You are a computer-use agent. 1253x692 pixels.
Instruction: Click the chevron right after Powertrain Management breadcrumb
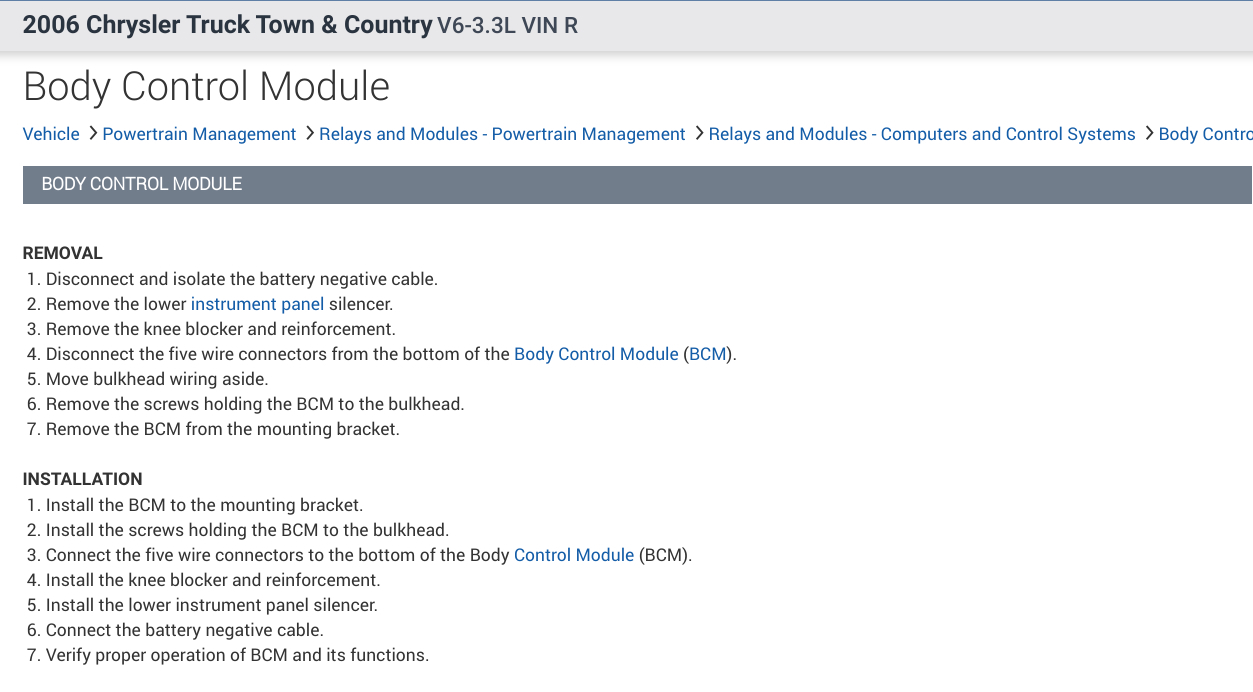click(309, 133)
